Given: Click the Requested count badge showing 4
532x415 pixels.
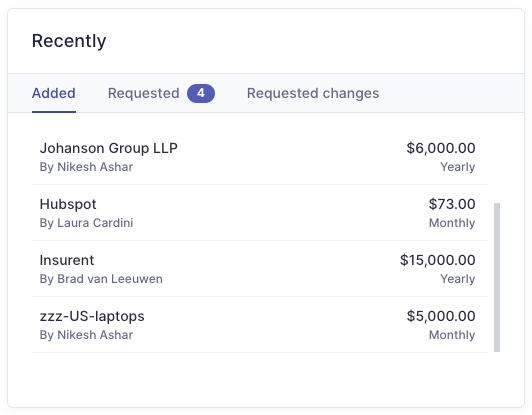Looking at the screenshot, I should [x=201, y=93].
